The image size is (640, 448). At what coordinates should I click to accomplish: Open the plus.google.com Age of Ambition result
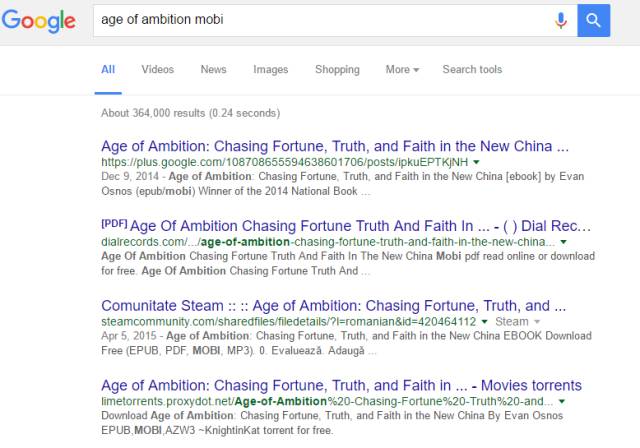[x=336, y=143]
